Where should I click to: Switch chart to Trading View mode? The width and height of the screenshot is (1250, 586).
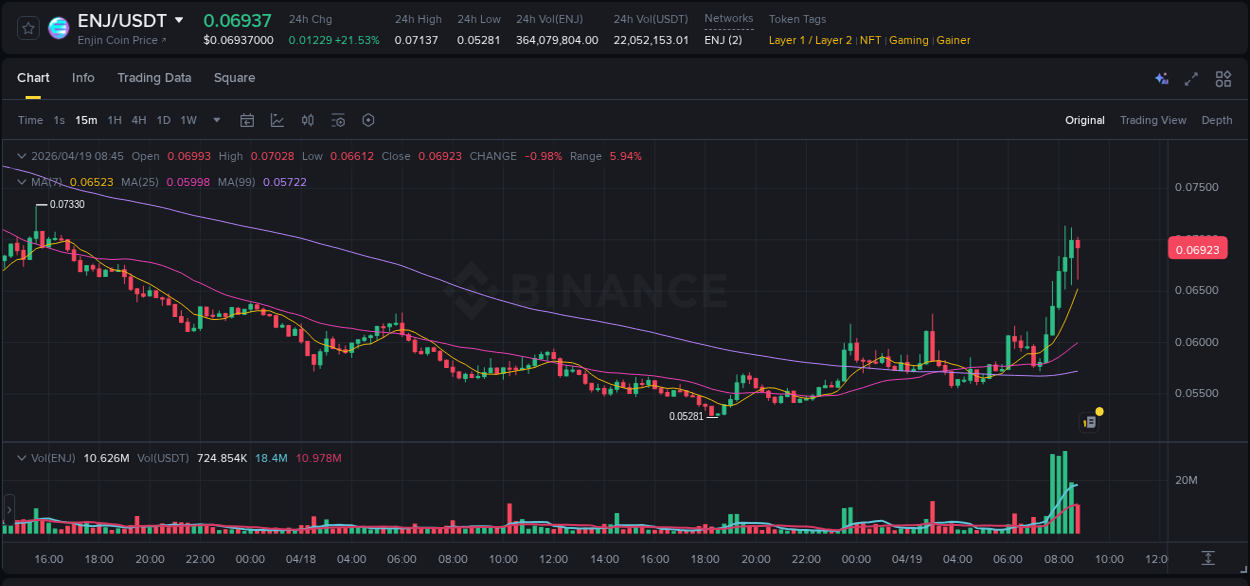pos(1153,120)
